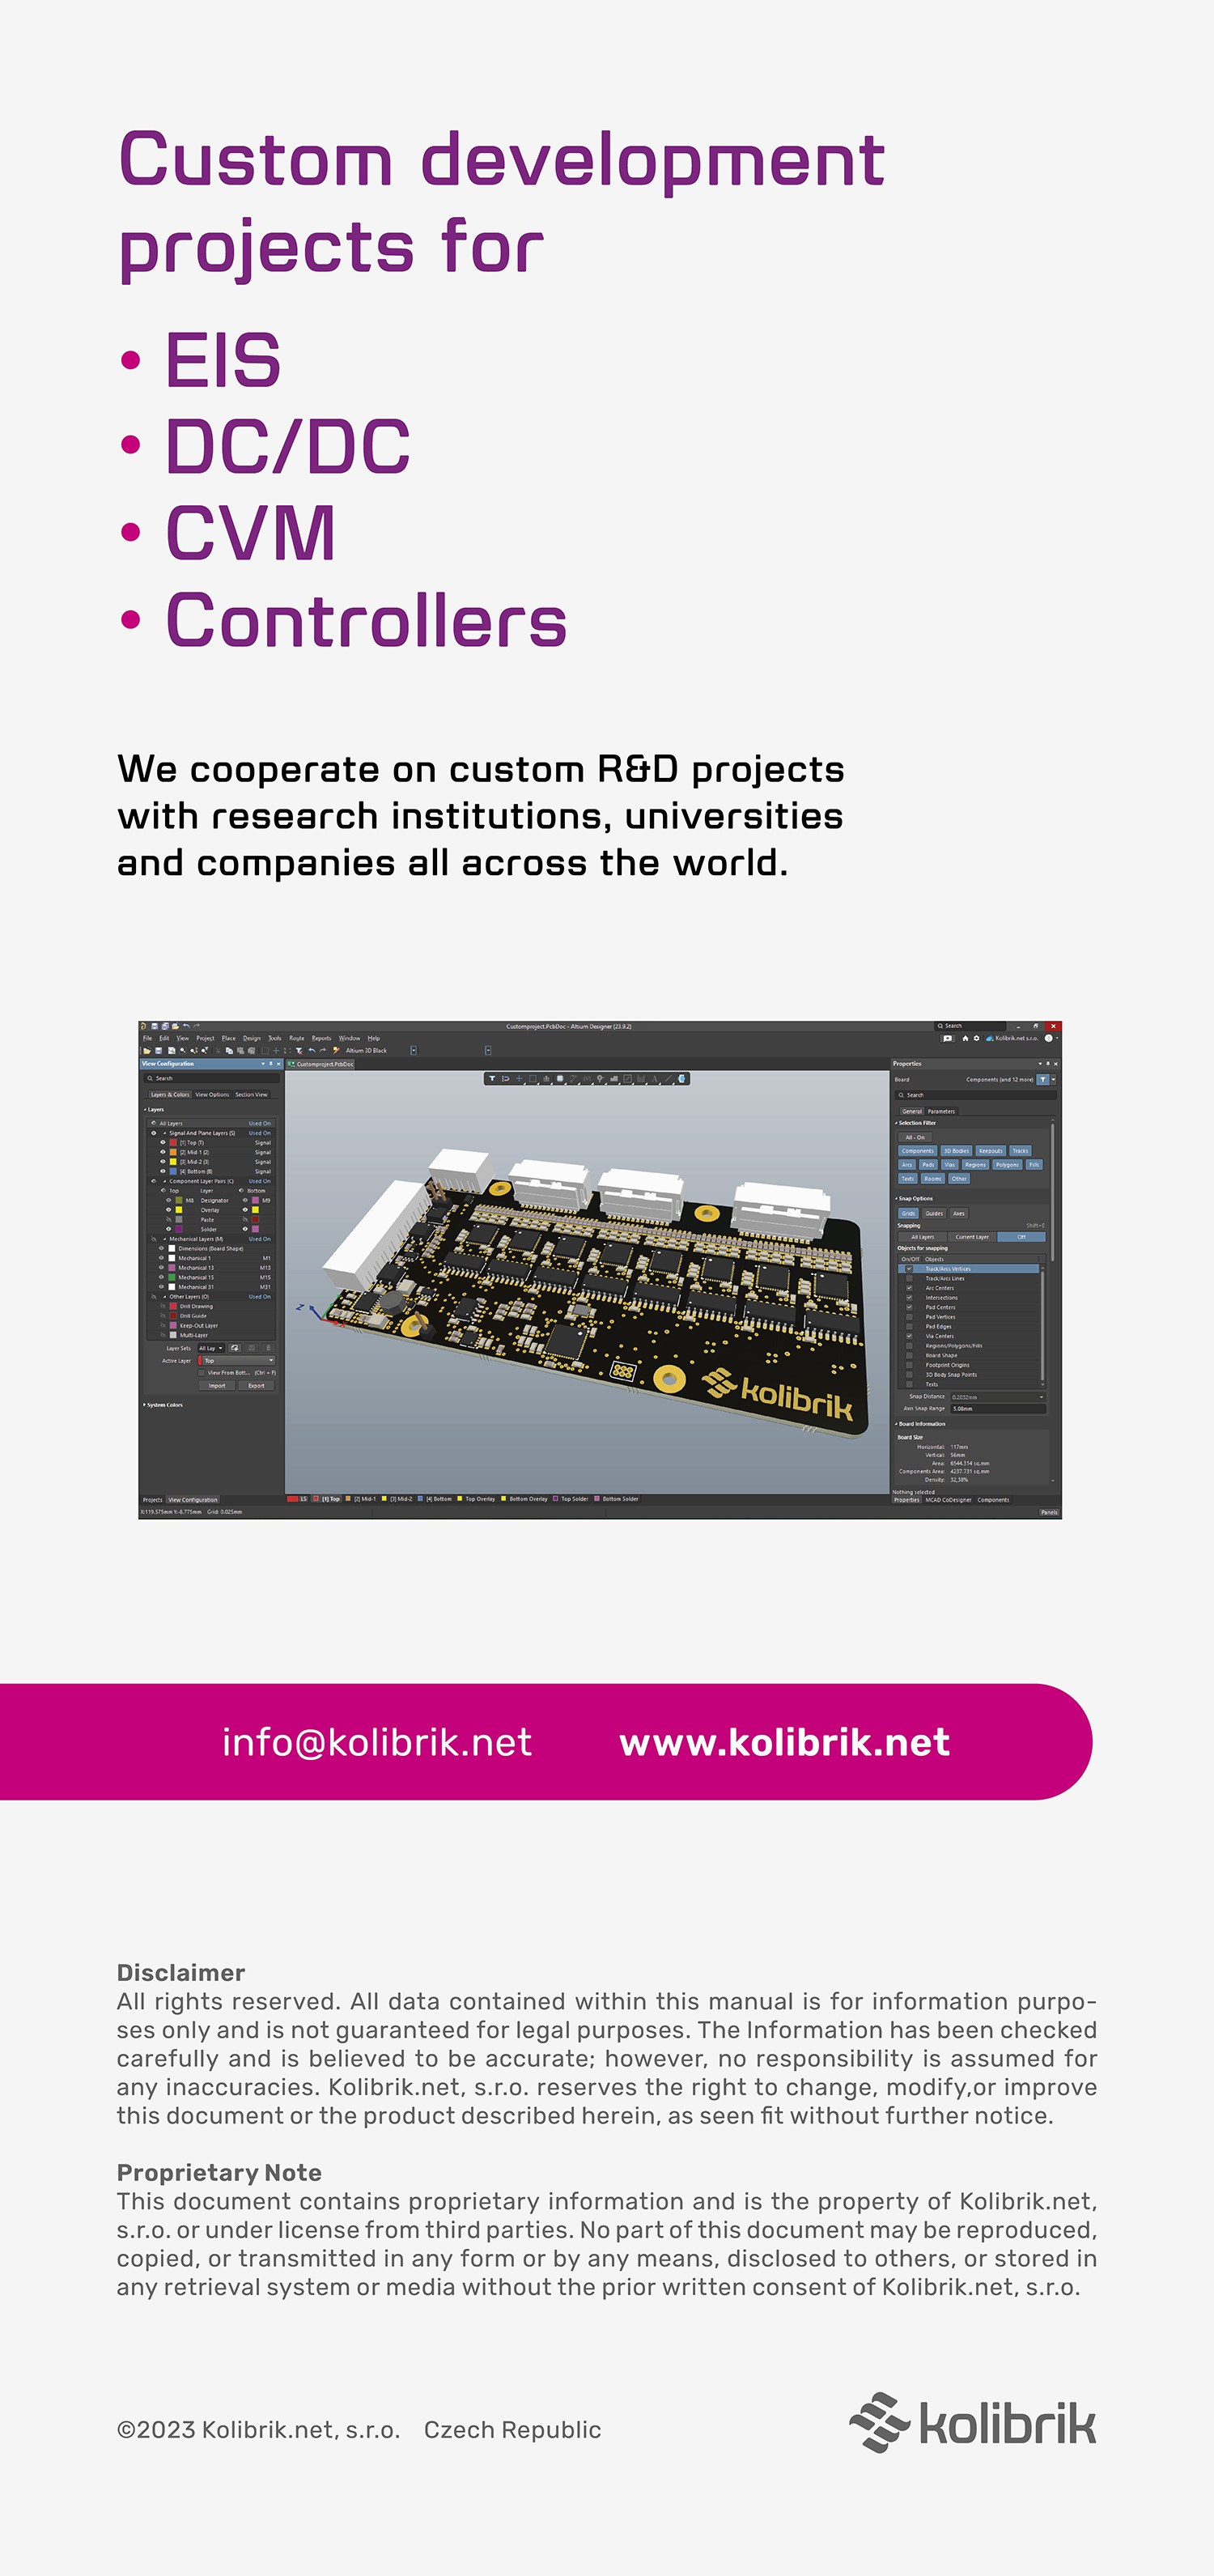The height and width of the screenshot is (2576, 1214).
Task: Open the align objects tool in Active Bar
Action: (x=547, y=1079)
